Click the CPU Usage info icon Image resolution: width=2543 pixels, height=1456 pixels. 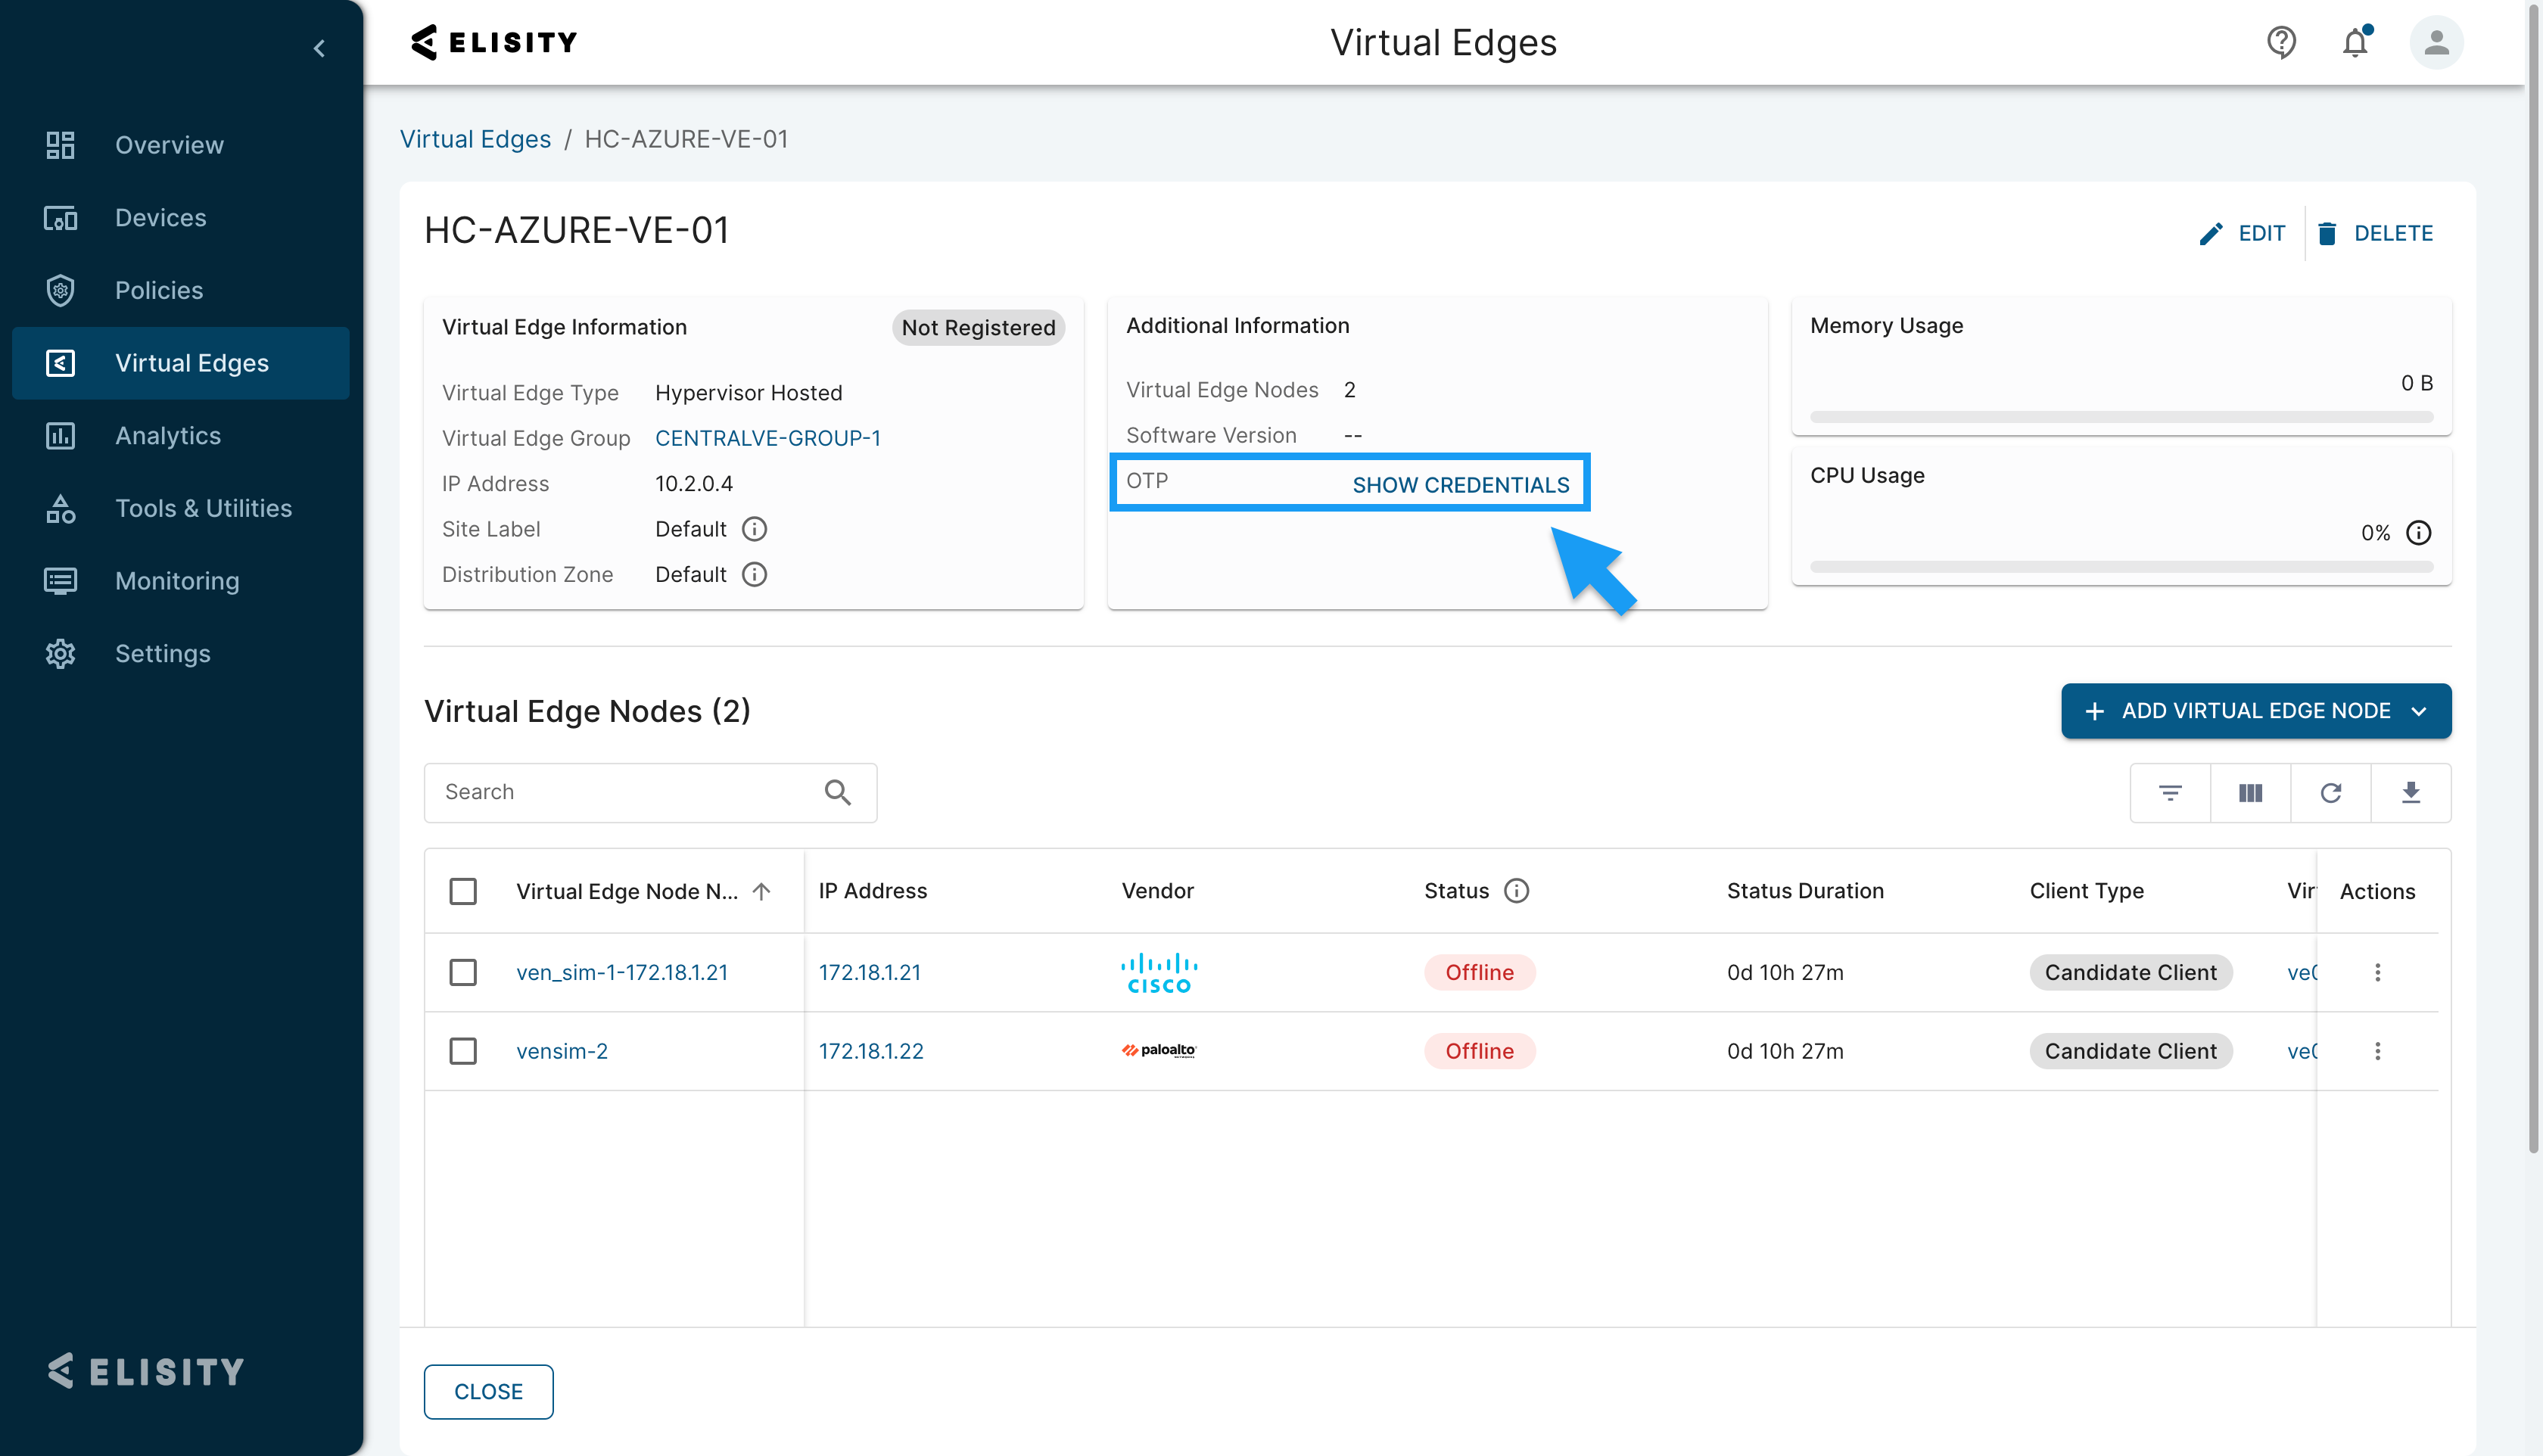click(2418, 533)
